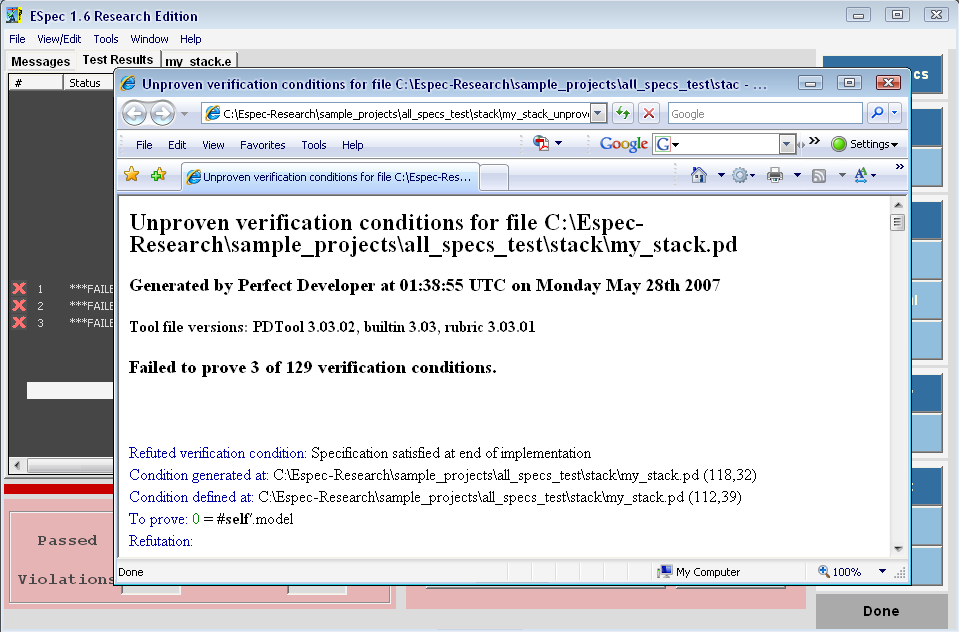Open zoom level dropdown arrow
The image size is (959, 632).
(882, 571)
